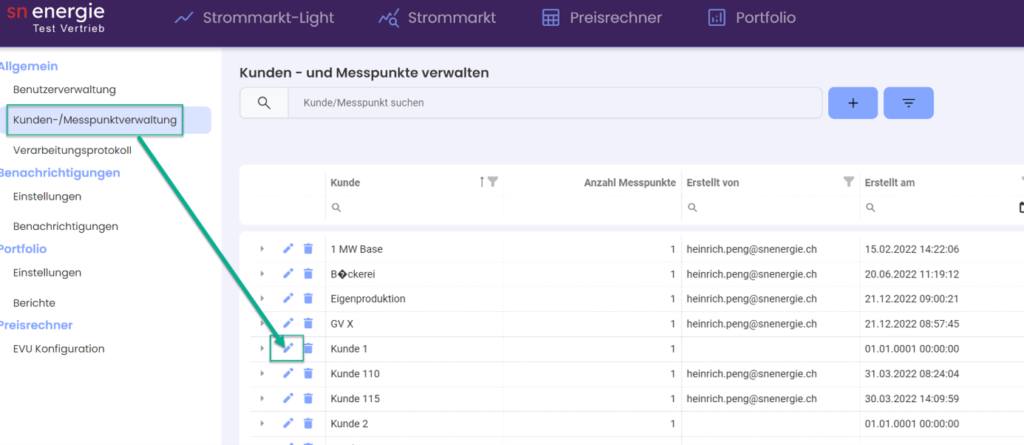
Task: Click the search magnifier beside Kunde/Messpunkt field
Action: point(264,103)
